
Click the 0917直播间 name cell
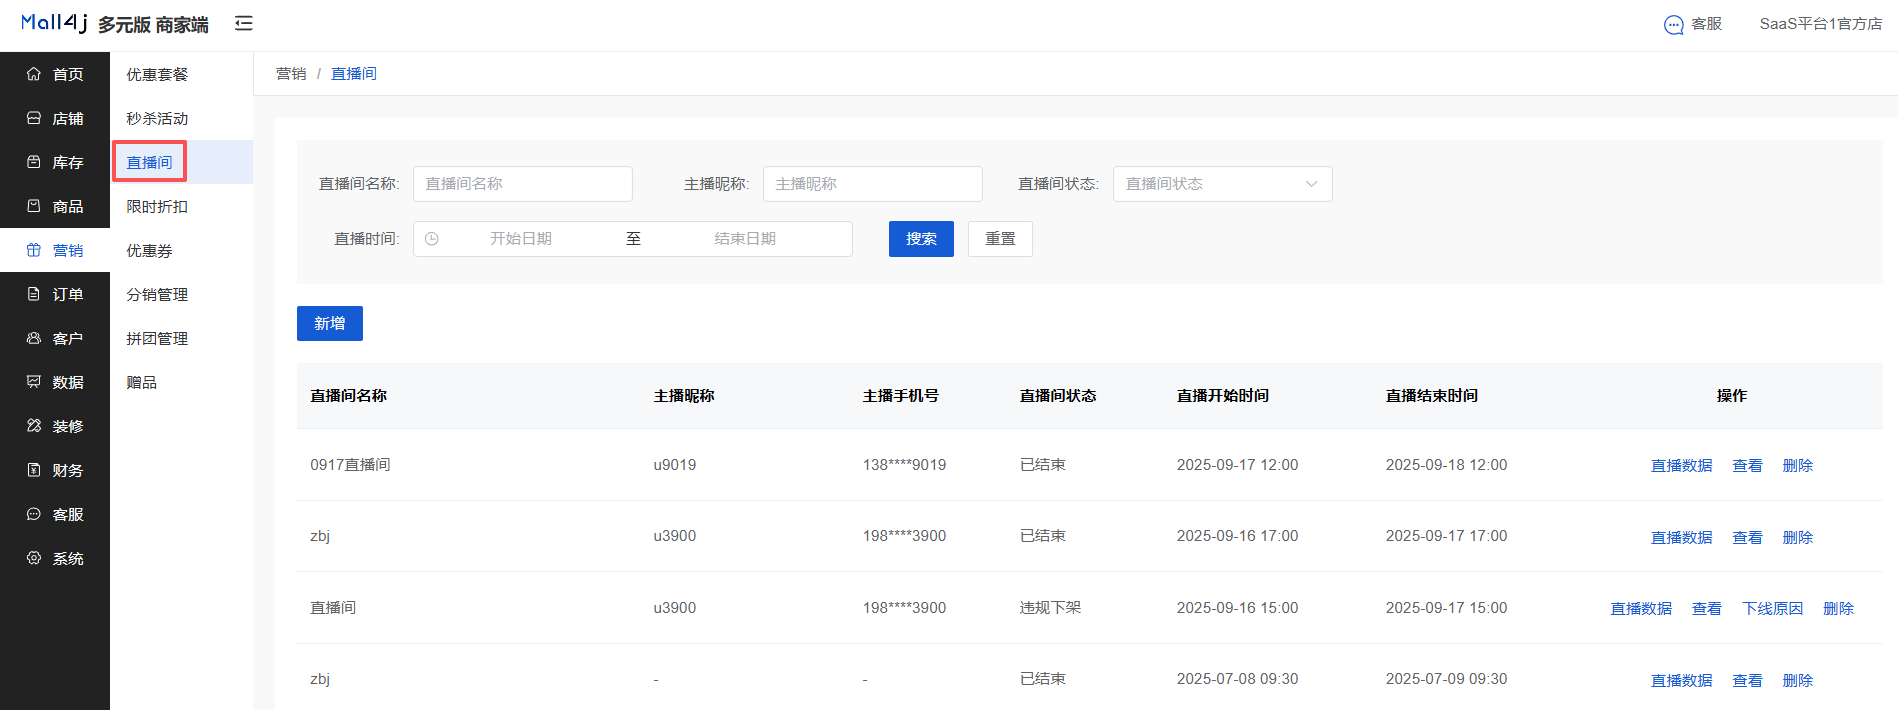coord(350,465)
